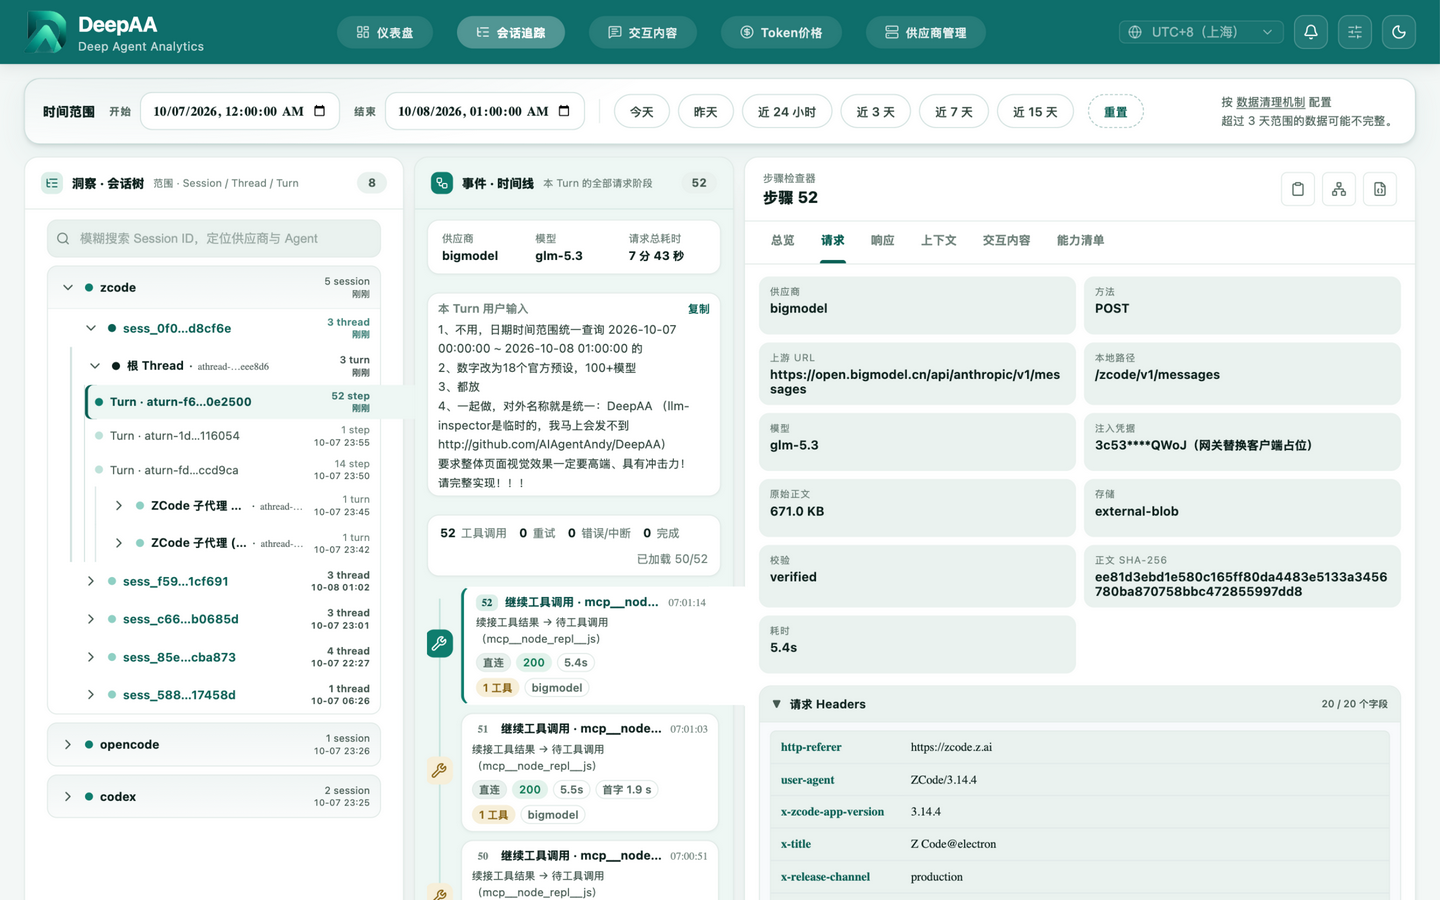Open the Token价格 navigation tab
This screenshot has width=1440, height=900.
[781, 32]
